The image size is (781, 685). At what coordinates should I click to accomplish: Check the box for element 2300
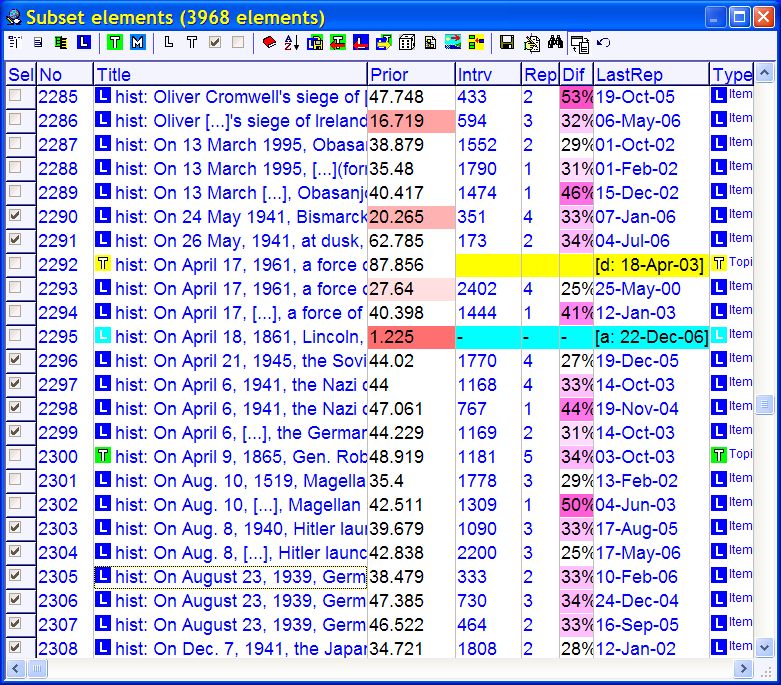tap(15, 455)
